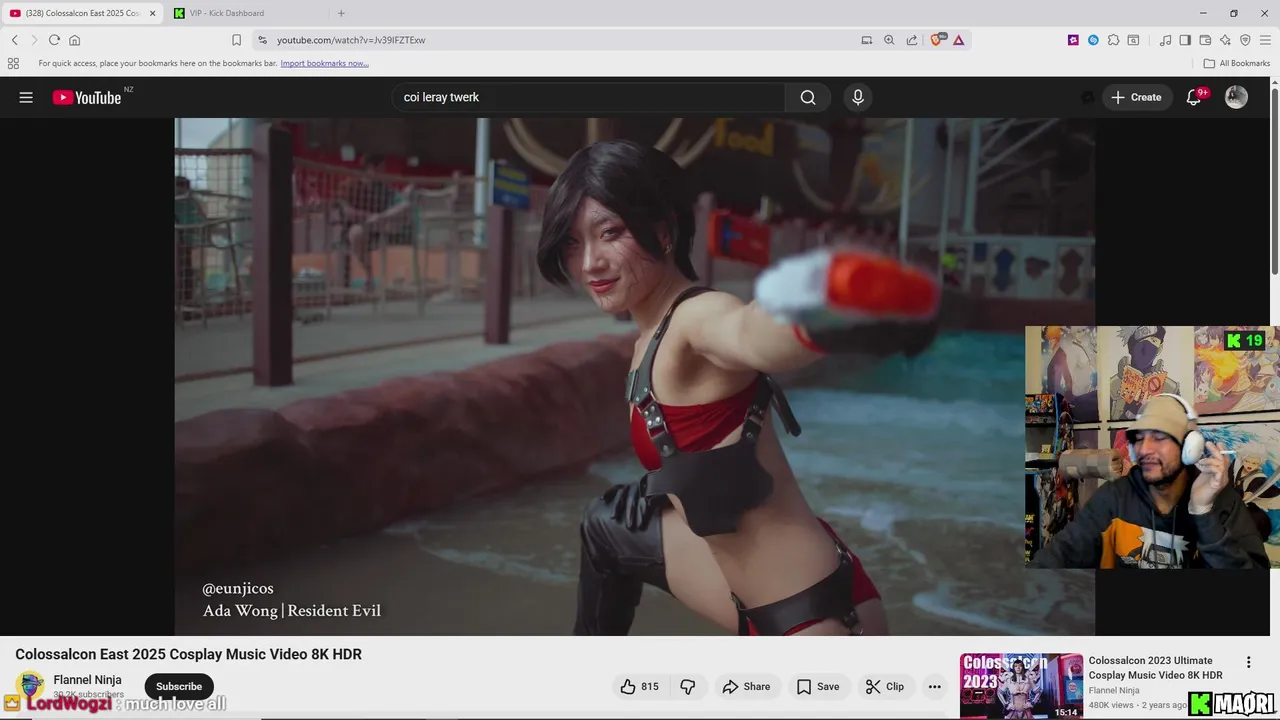Click the YouTube search box

pos(588,97)
